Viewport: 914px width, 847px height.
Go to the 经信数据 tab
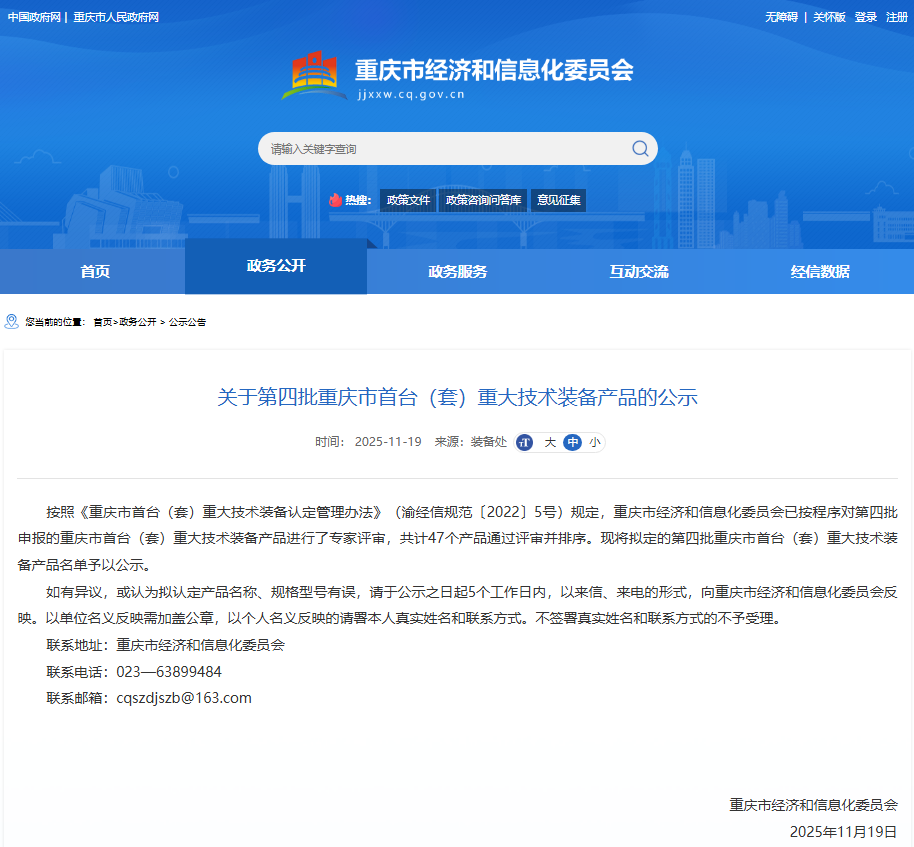click(820, 271)
